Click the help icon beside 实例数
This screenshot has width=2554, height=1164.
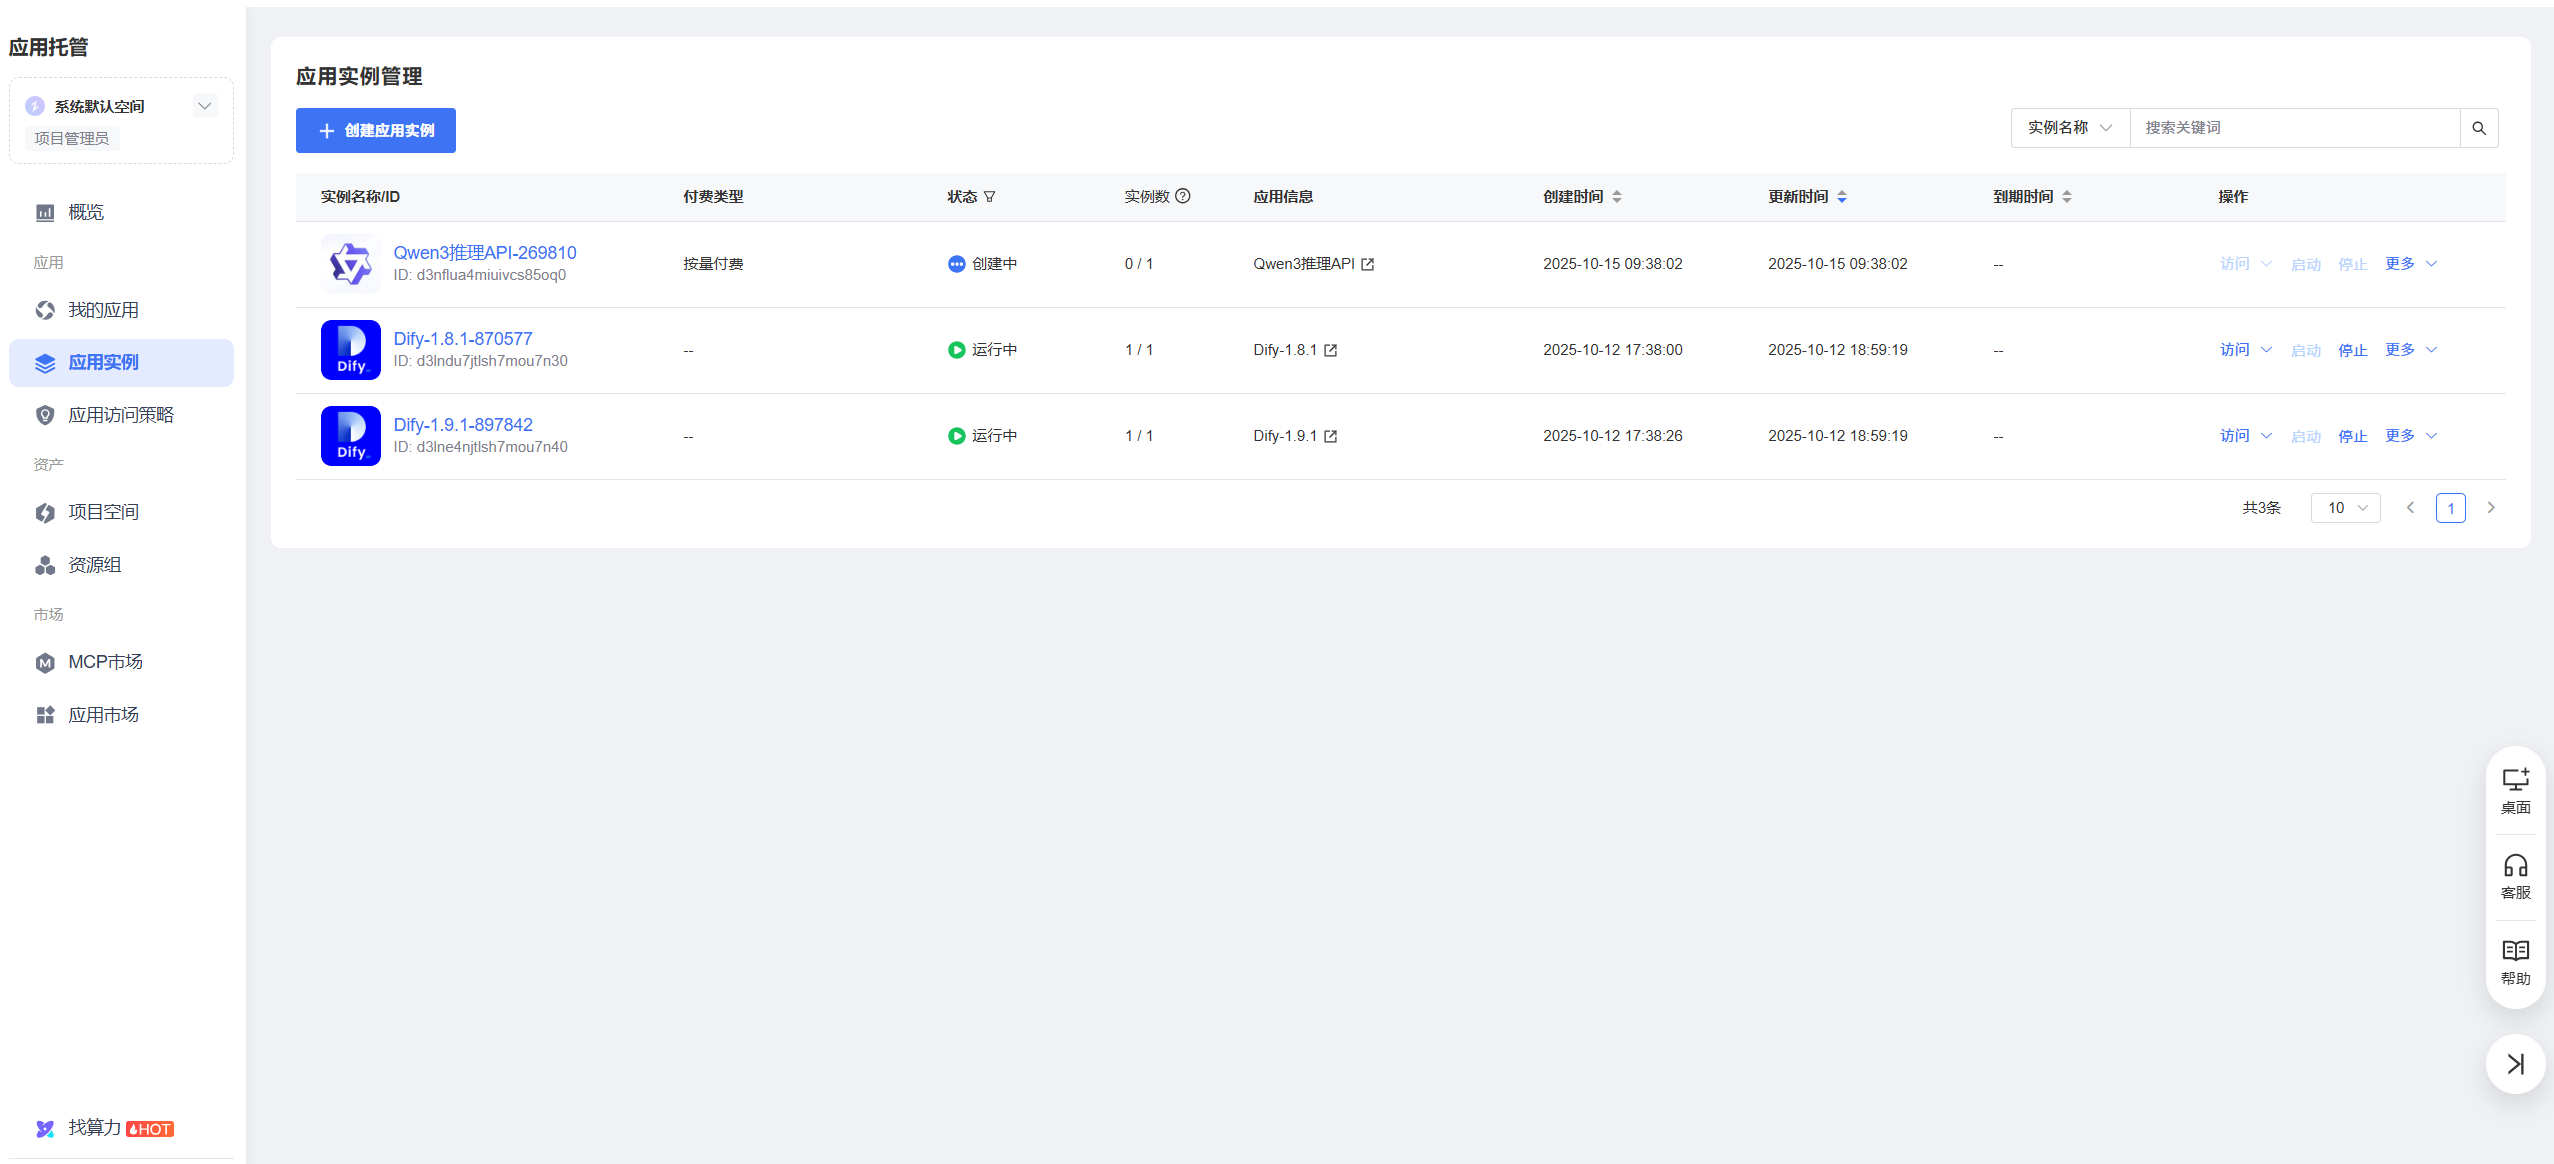[1183, 196]
